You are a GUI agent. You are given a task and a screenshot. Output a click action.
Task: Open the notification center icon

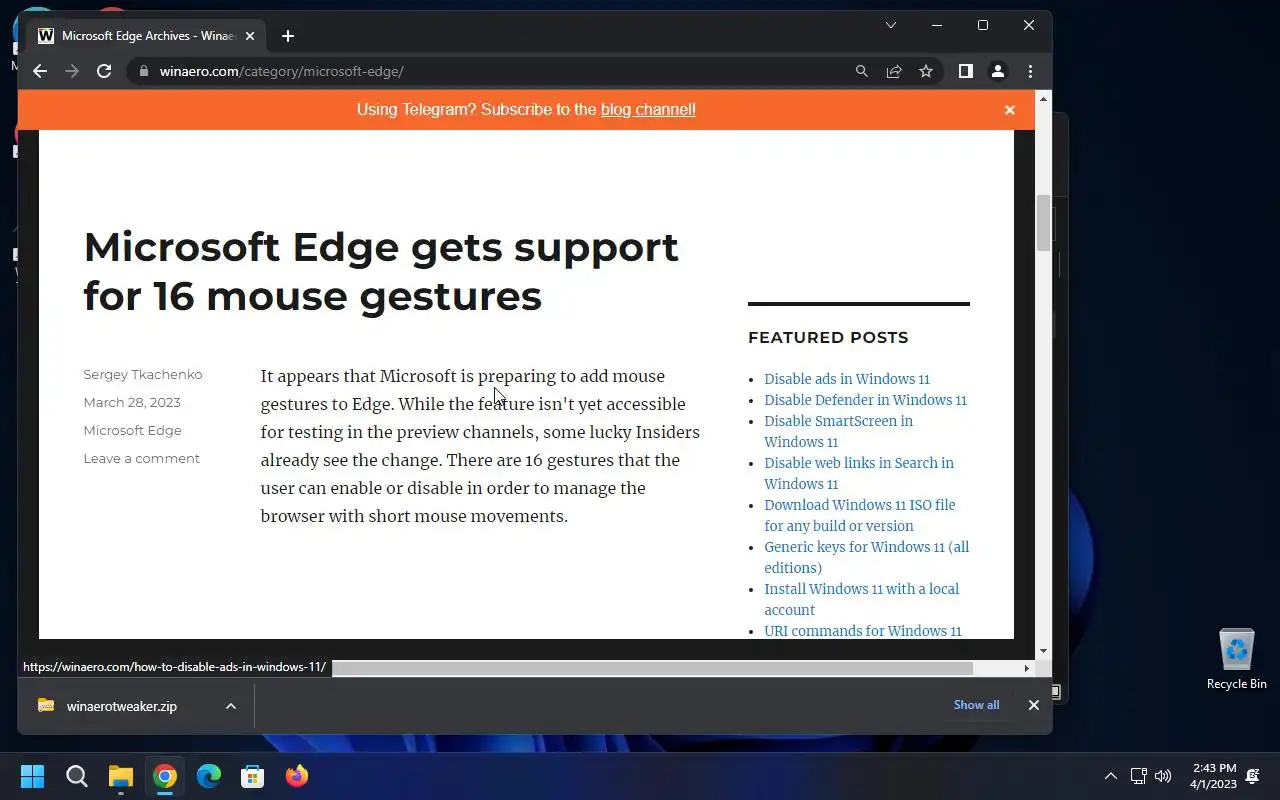[1253, 776]
